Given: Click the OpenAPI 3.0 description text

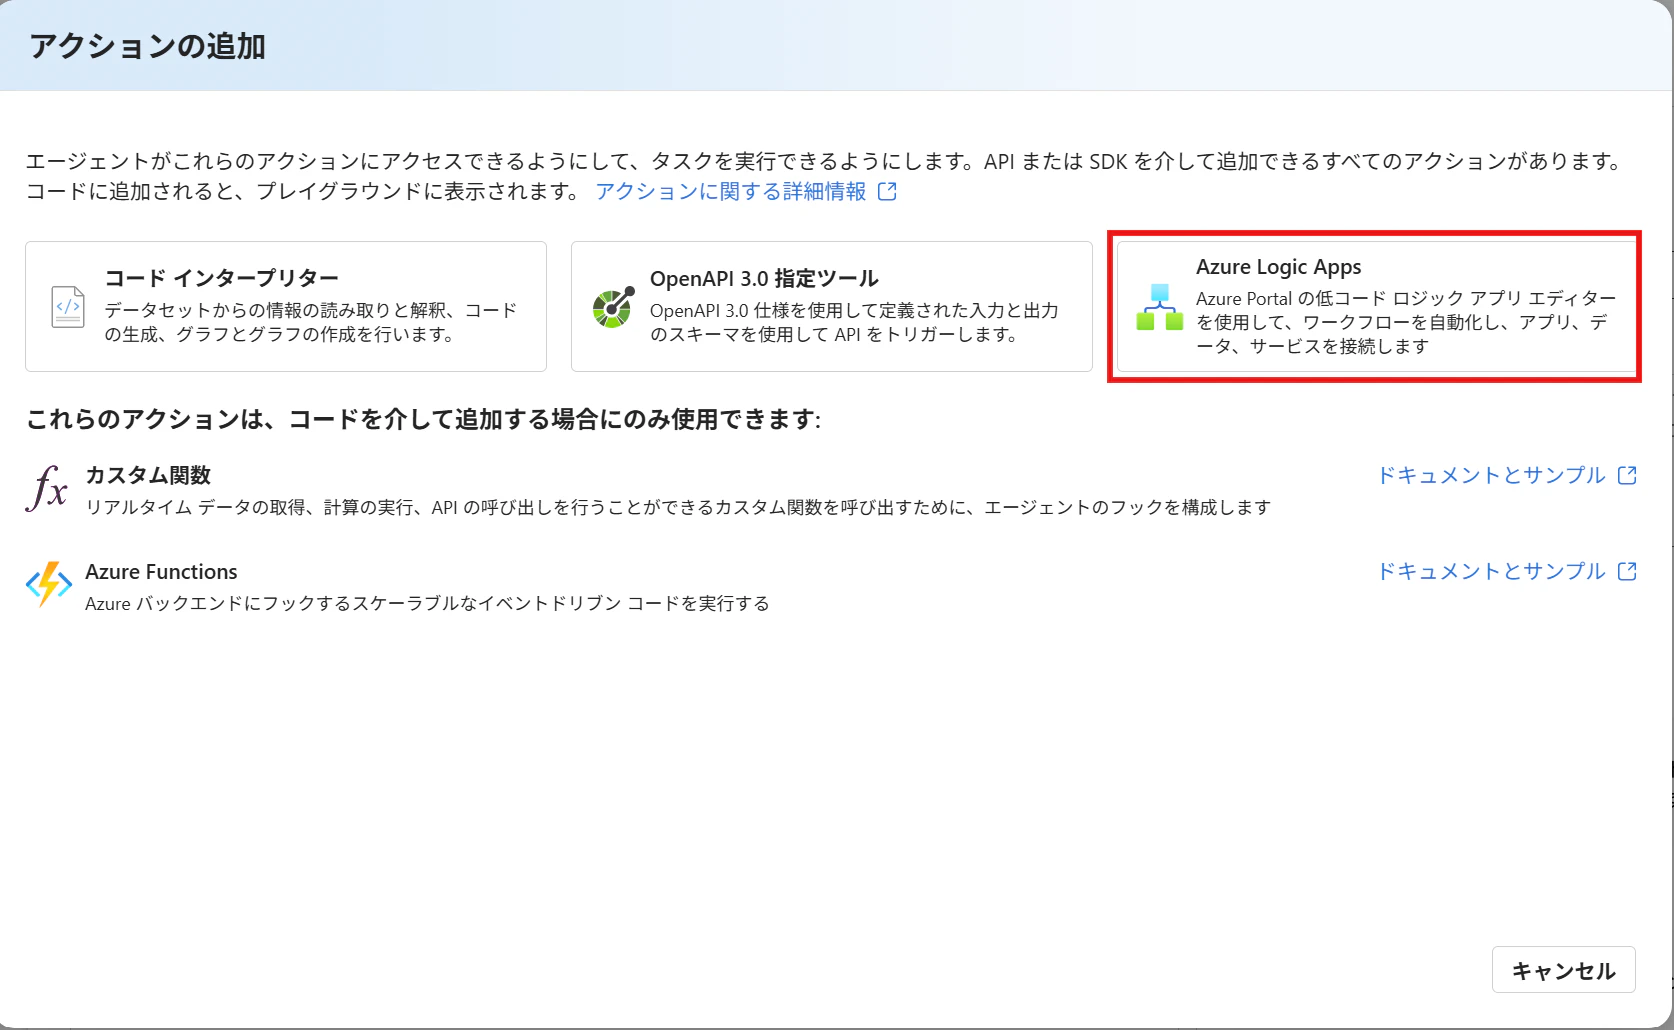Looking at the screenshot, I should tap(854, 322).
